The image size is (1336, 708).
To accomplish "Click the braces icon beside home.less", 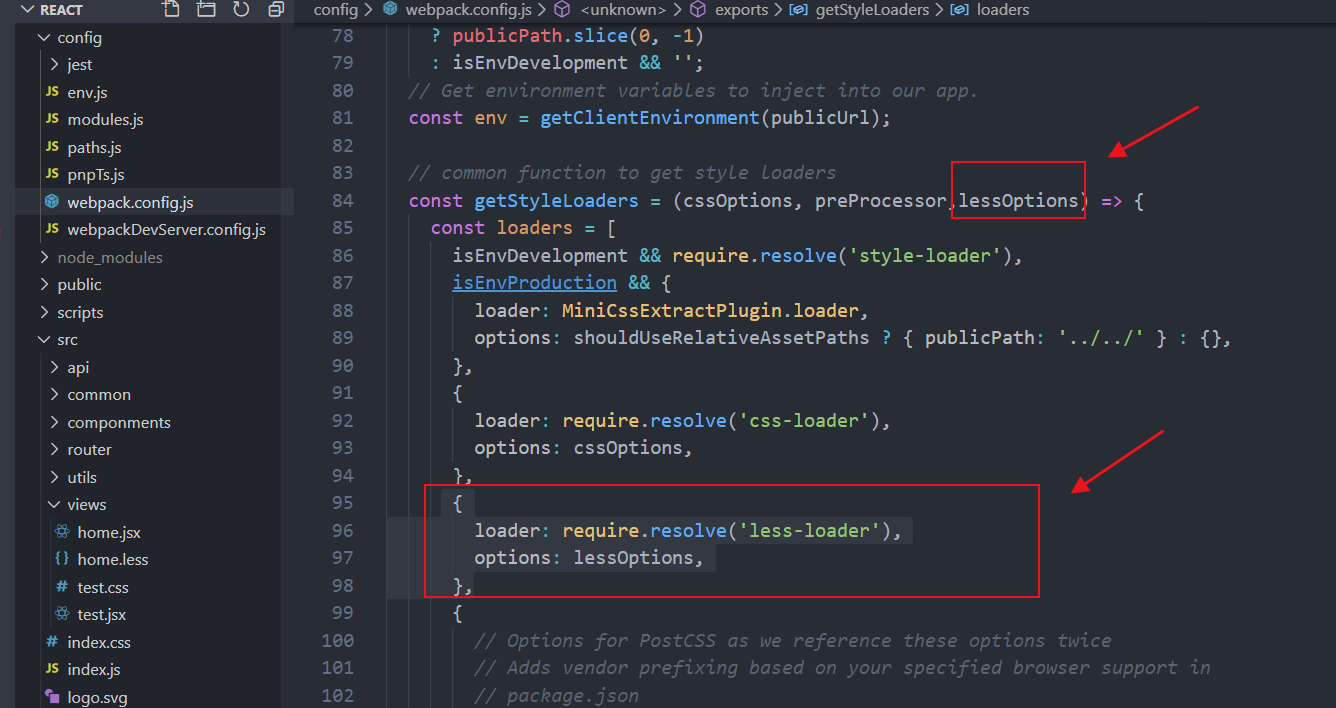I will pyautogui.click(x=62, y=559).
